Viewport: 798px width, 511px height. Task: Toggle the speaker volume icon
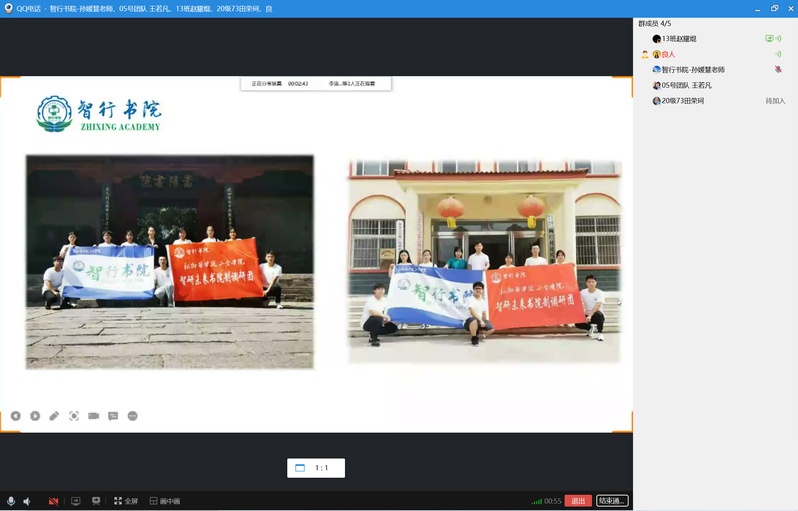click(x=28, y=501)
